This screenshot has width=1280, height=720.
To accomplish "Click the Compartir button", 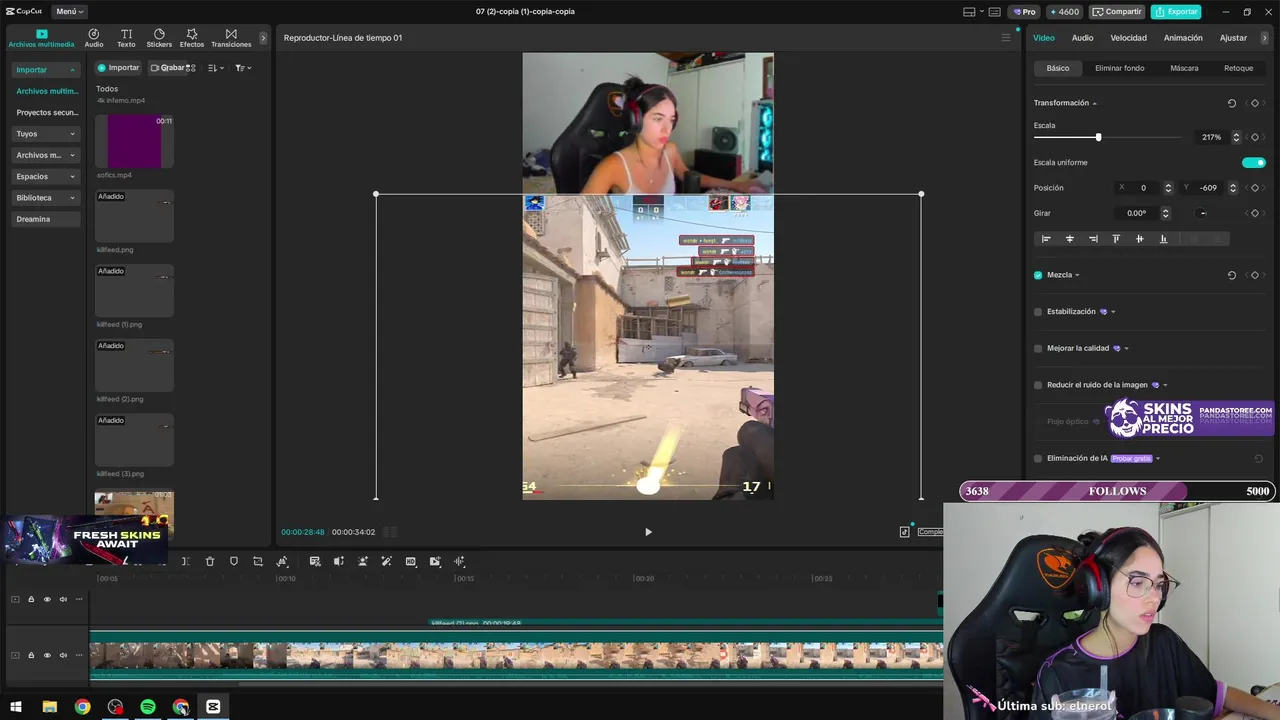I will [x=1117, y=12].
